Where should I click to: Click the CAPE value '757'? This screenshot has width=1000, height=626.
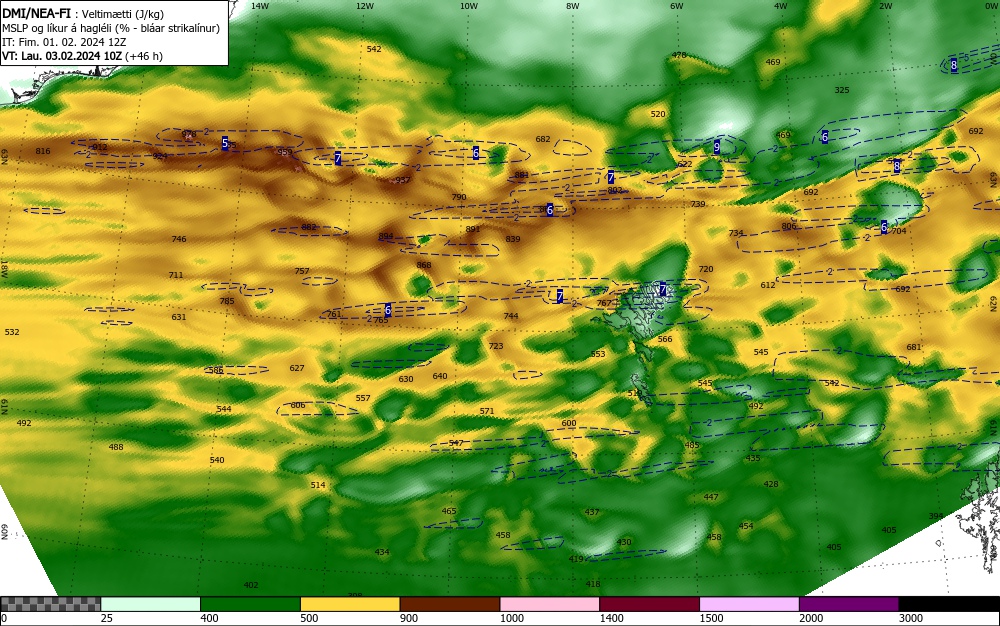pos(302,272)
